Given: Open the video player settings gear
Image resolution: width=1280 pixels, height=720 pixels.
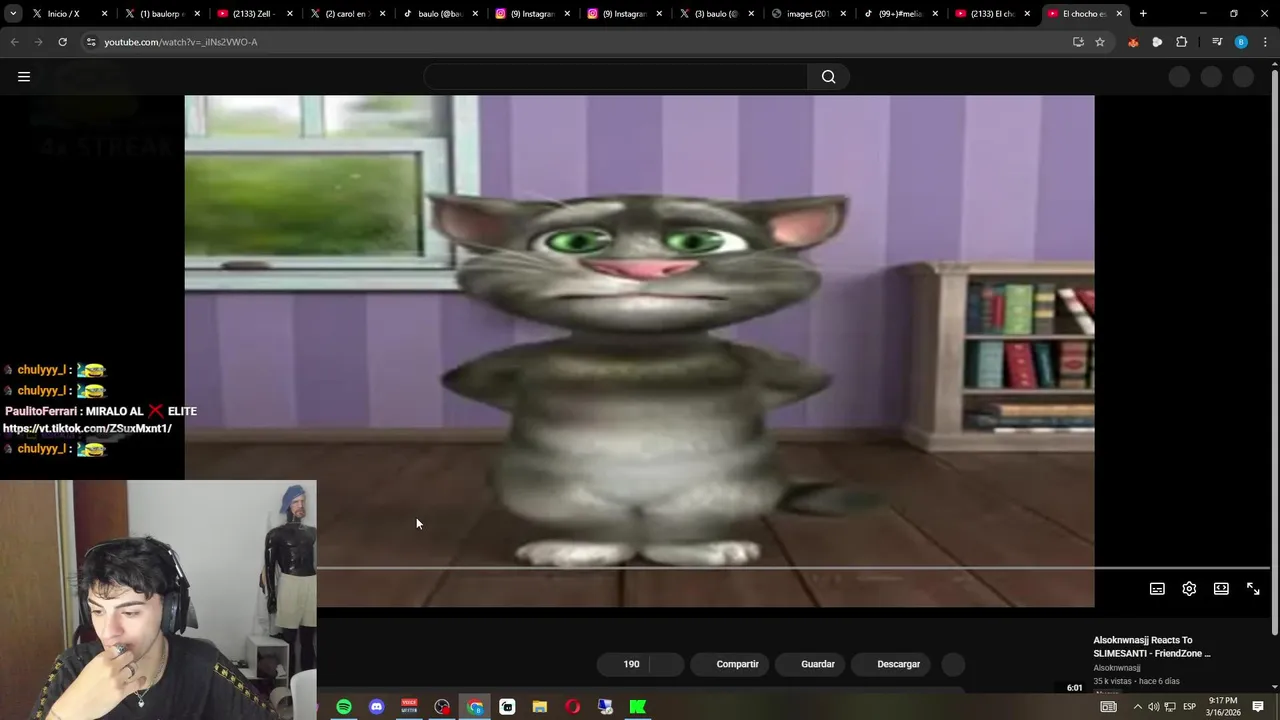Looking at the screenshot, I should [1189, 589].
